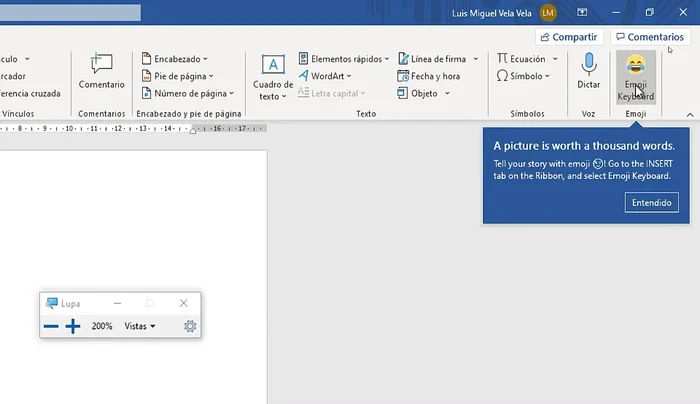Click the search box in the title bar
The height and width of the screenshot is (404, 700).
(x=70, y=12)
